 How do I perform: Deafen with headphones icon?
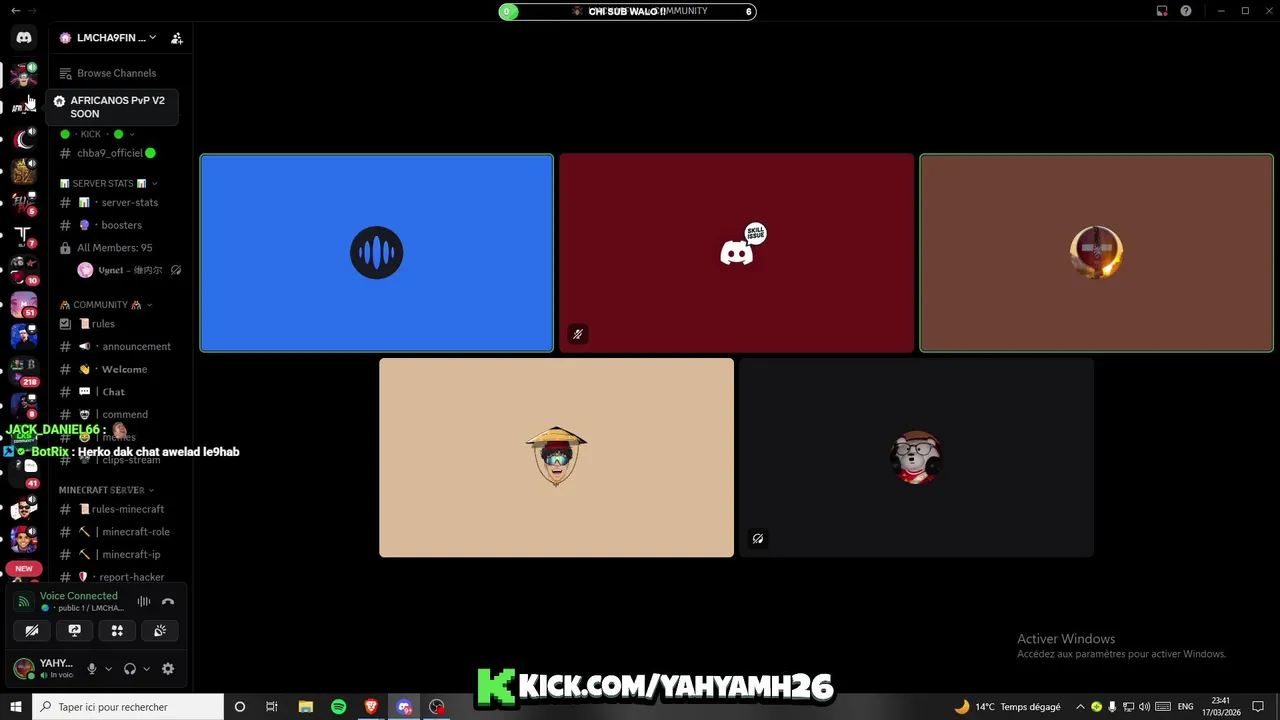[130, 669]
